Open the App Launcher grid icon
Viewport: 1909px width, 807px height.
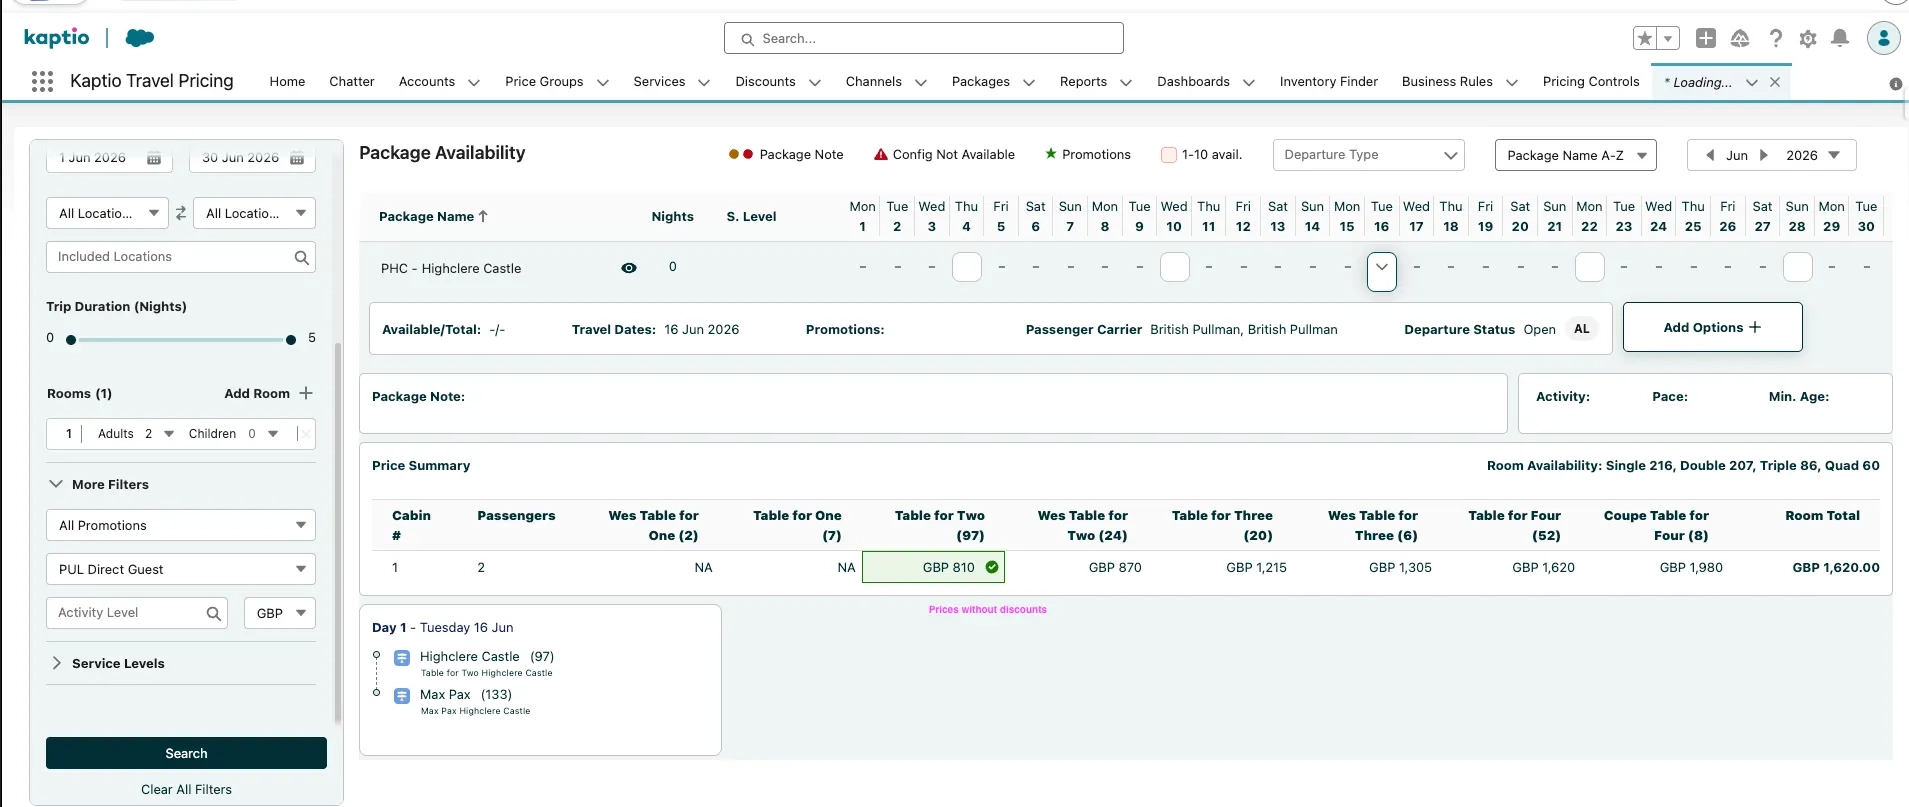coord(42,82)
